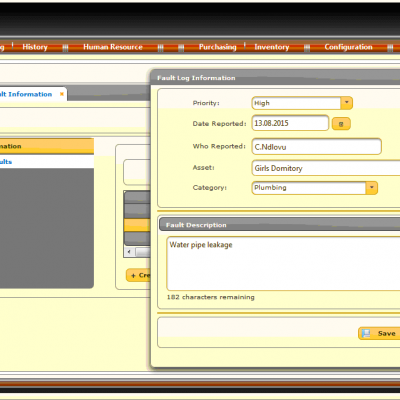Open the date picker calendar icon

coord(341,124)
